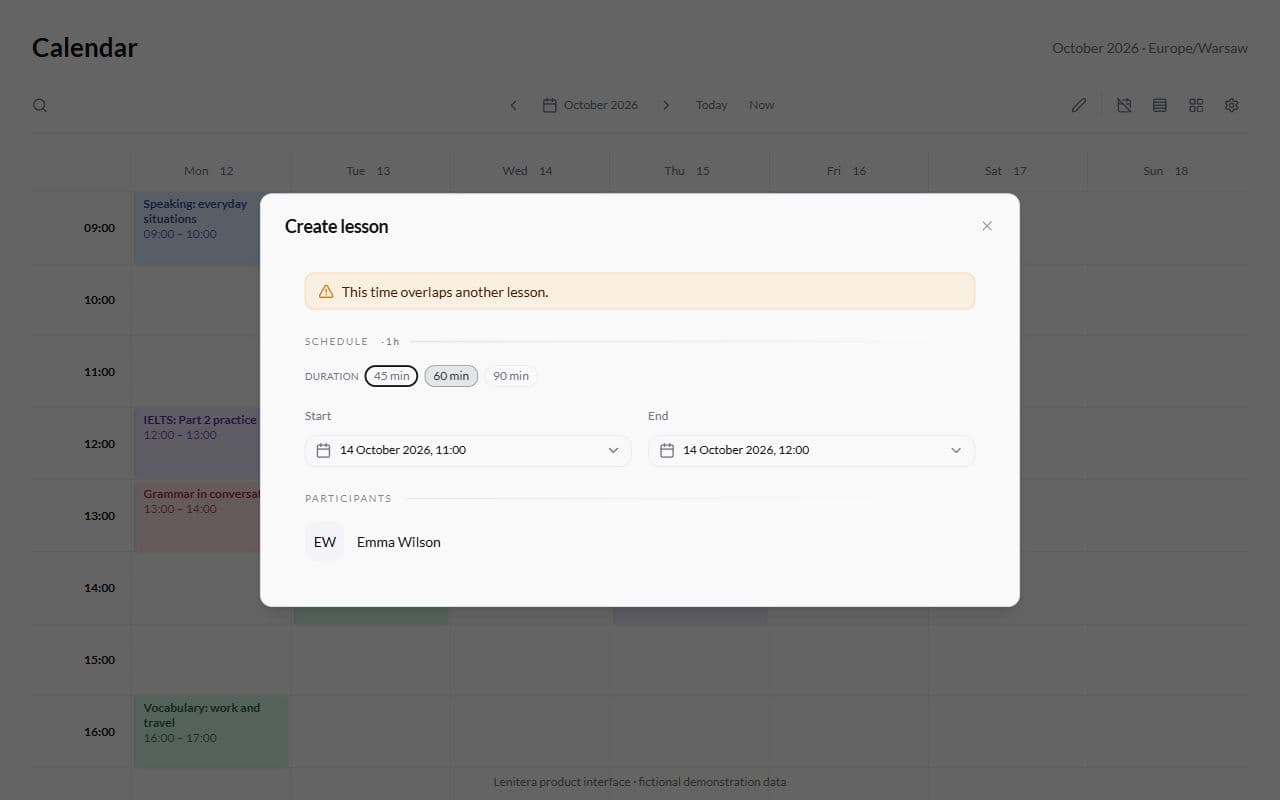
Task: Select the 45 min duration
Action: (x=391, y=376)
